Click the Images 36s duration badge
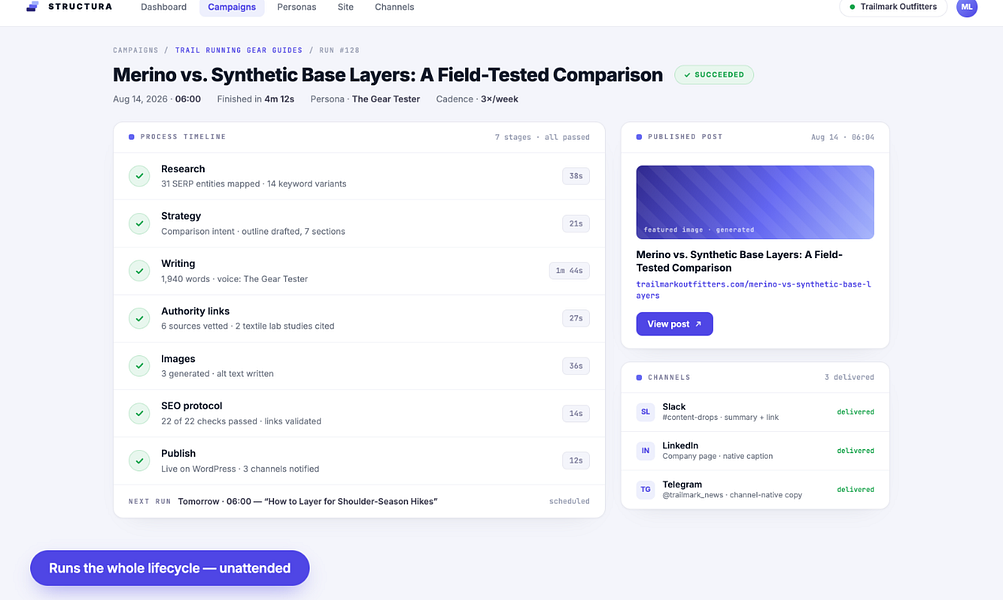This screenshot has width=1003, height=600. pos(576,366)
